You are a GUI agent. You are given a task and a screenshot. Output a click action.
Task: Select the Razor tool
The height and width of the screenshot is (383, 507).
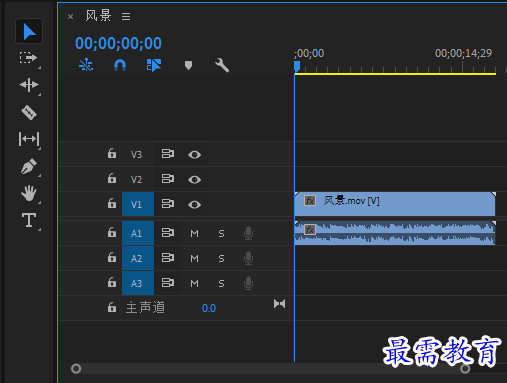point(29,112)
